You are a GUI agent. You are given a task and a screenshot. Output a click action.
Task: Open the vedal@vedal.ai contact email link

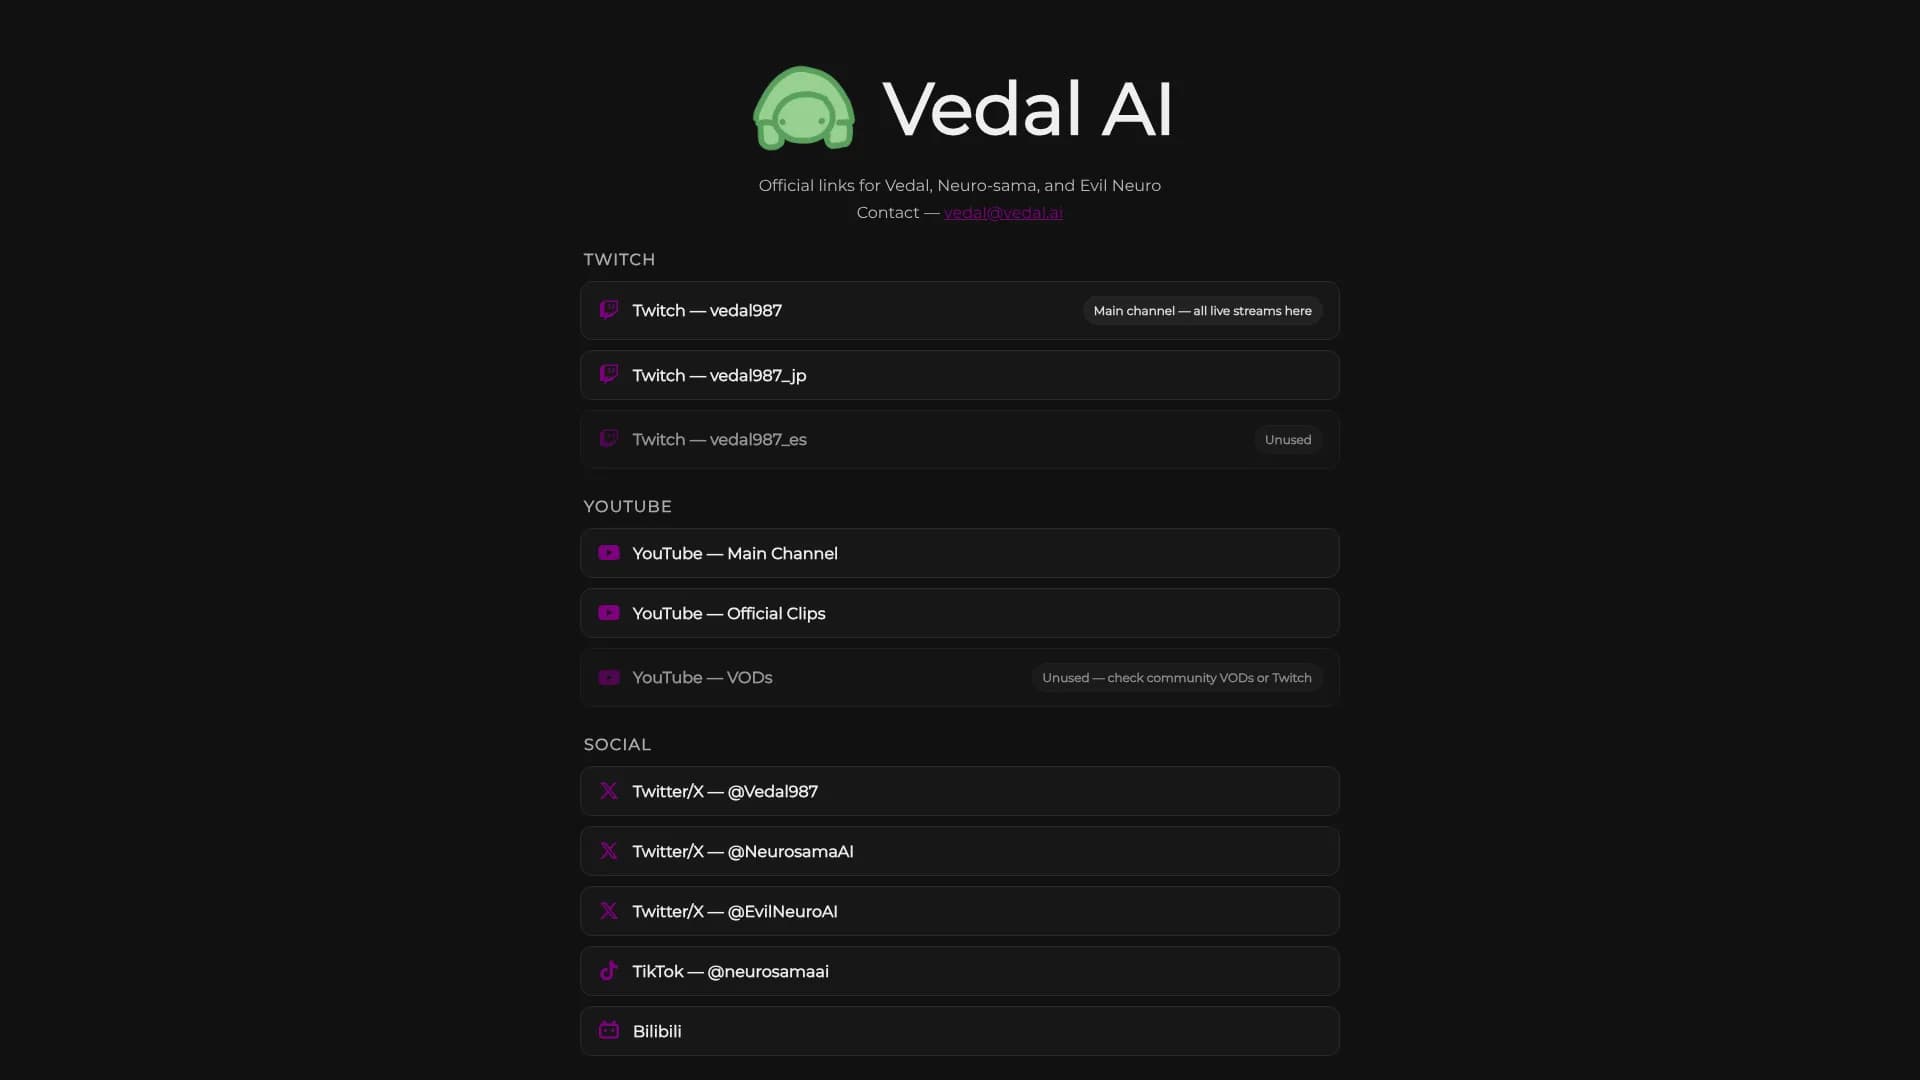pos(1003,212)
